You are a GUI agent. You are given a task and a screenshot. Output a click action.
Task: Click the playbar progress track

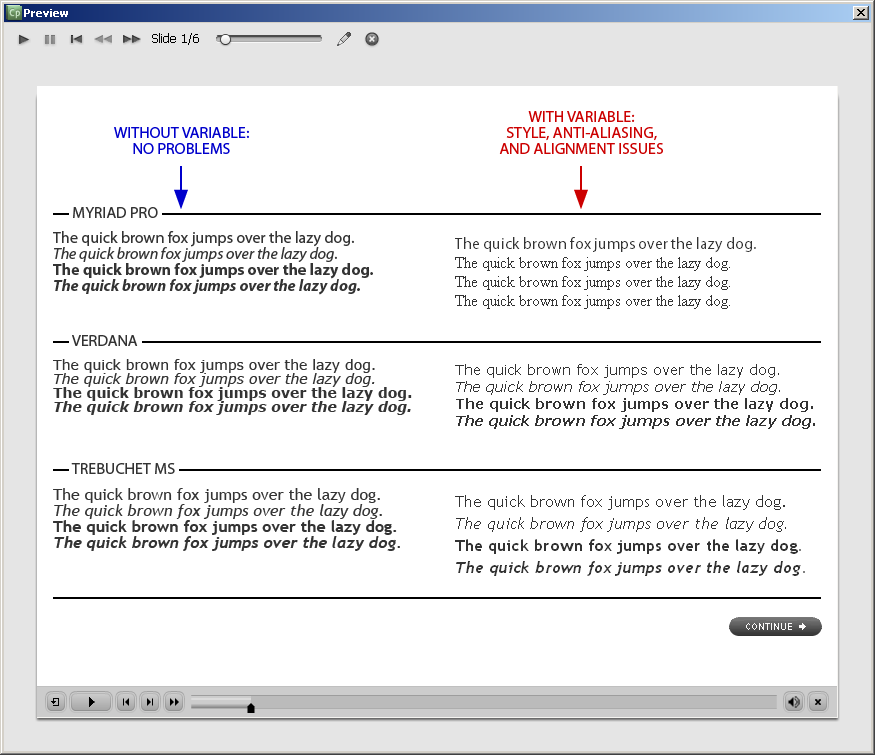(484, 702)
